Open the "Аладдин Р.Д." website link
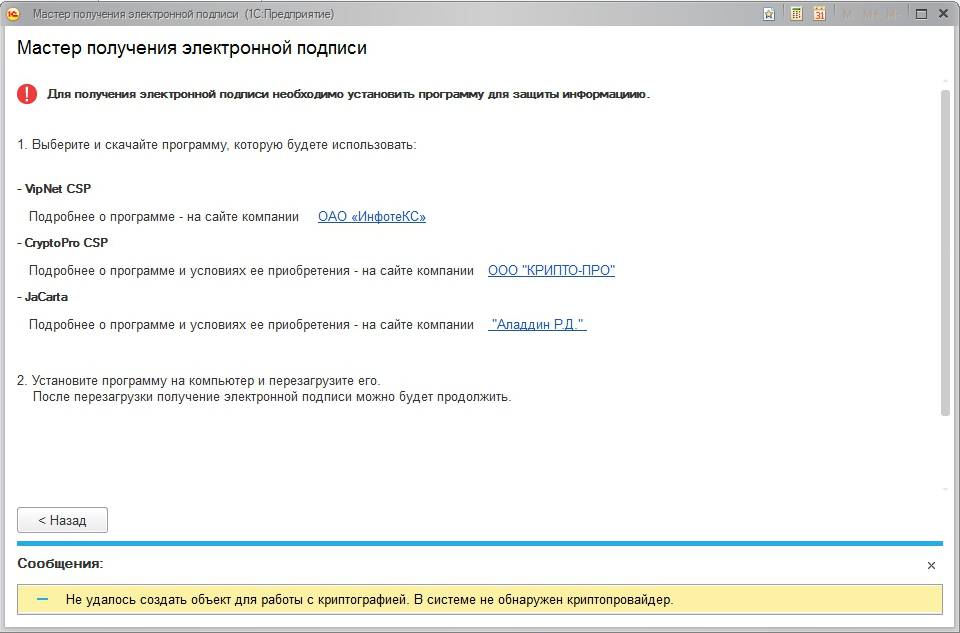Screen dimensions: 960x633 coord(537,324)
